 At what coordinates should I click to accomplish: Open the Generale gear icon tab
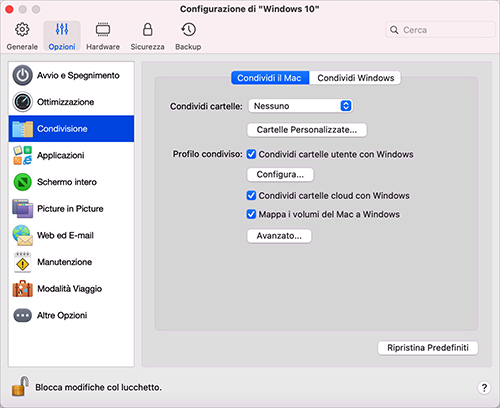[22, 30]
